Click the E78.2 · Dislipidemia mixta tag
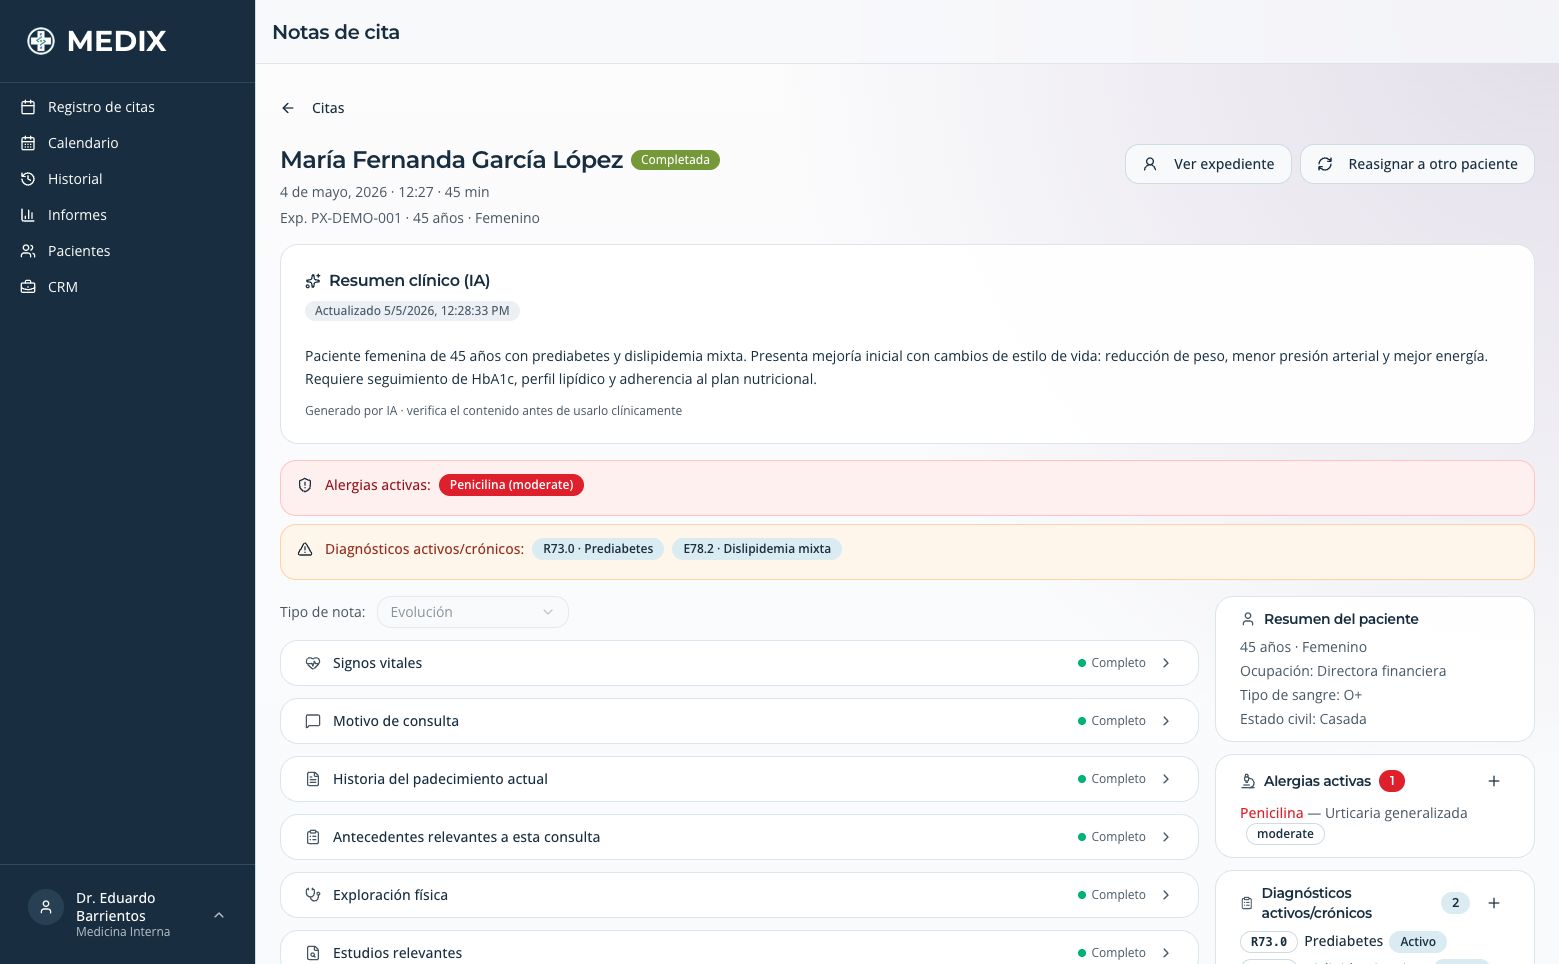Viewport: 1559px width, 964px height. 757,549
